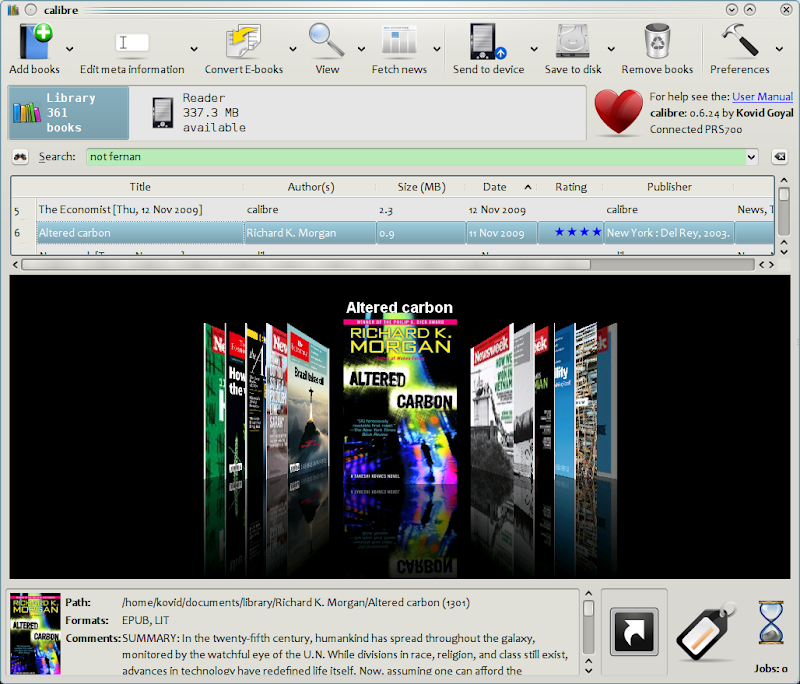Sort by Author(s) column header

pyautogui.click(x=310, y=187)
